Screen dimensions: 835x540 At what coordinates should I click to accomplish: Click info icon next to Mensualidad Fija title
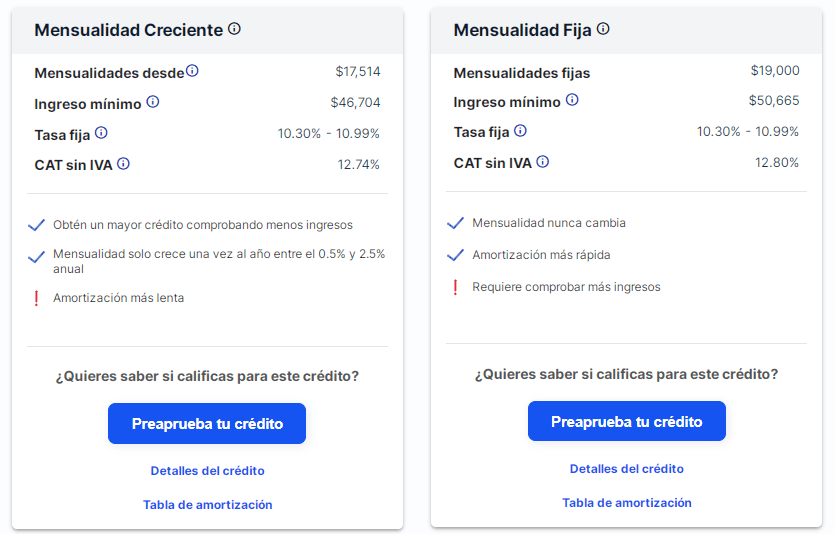click(x=603, y=29)
